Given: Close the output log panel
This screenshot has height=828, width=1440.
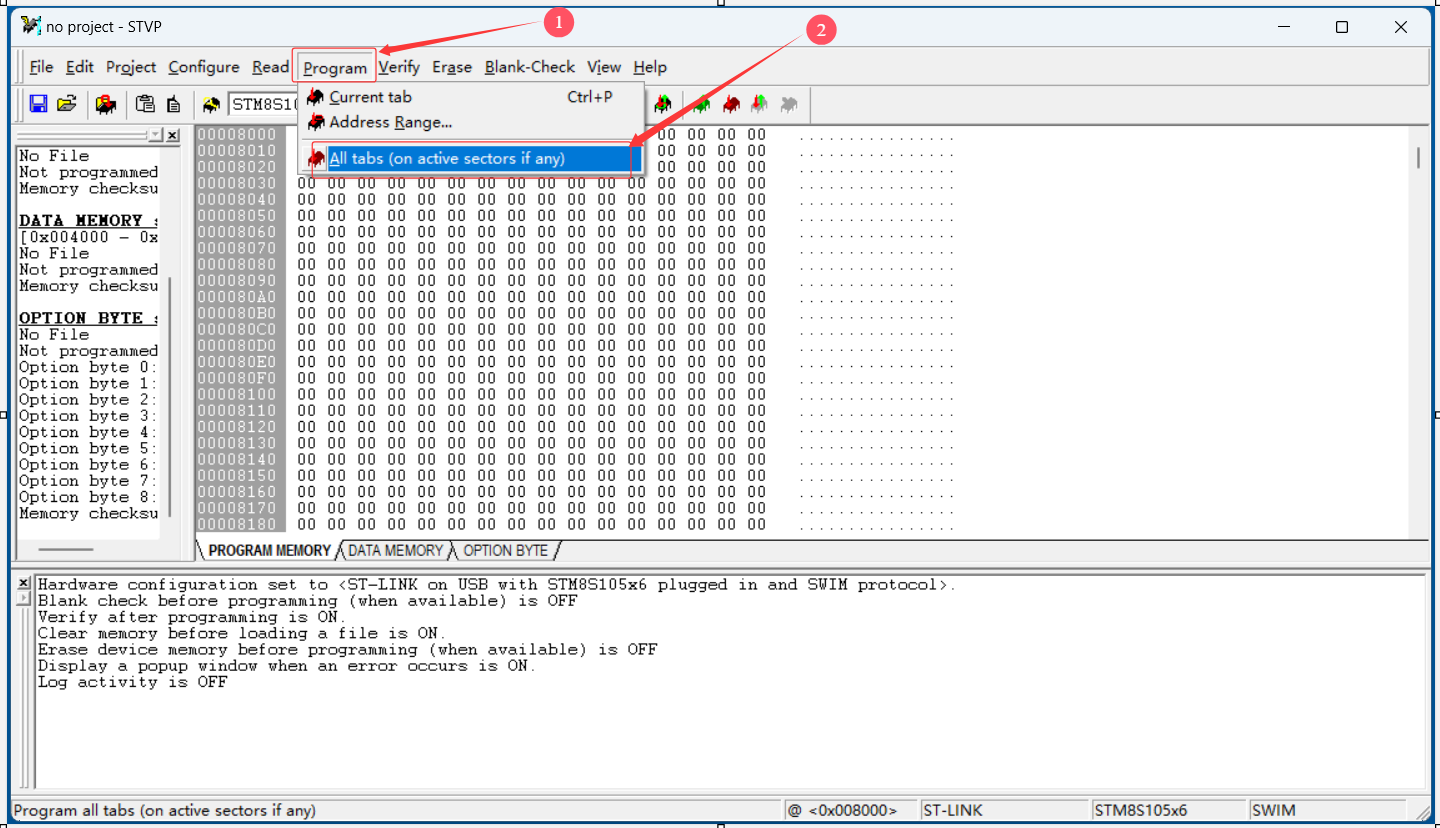Looking at the screenshot, I should (24, 583).
